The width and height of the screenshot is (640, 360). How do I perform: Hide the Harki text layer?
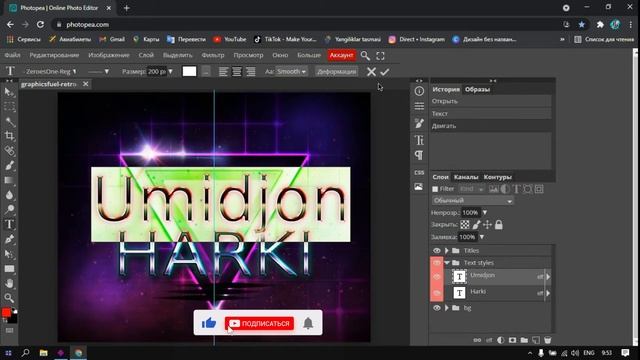(437, 293)
